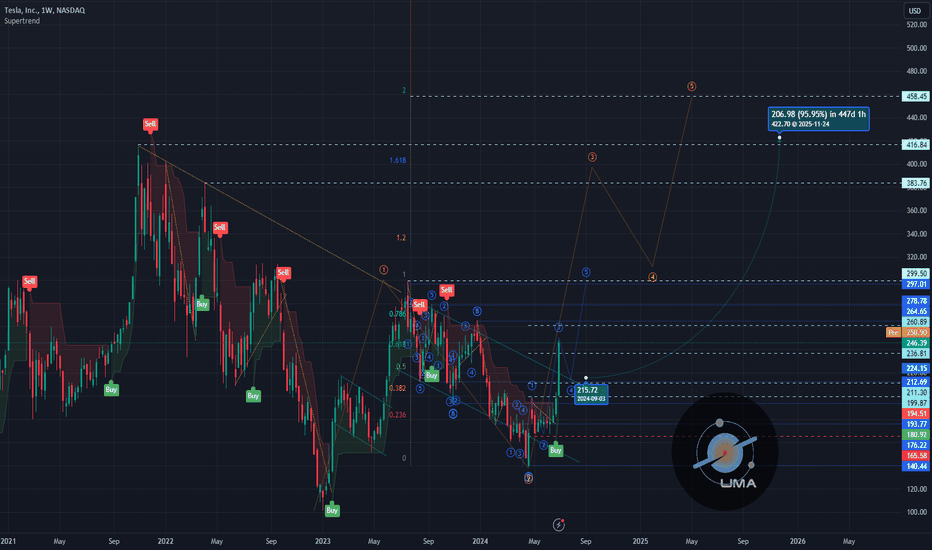Image resolution: width=932 pixels, height=550 pixels.
Task: Select the 260.89 price axis label
Action: [915, 322]
